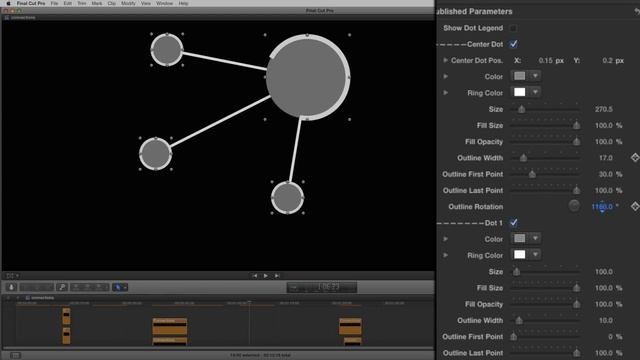Screen dimensions: 640x360
Task: Expand Dot 1 Color disclosure triangle
Action: click(445, 239)
